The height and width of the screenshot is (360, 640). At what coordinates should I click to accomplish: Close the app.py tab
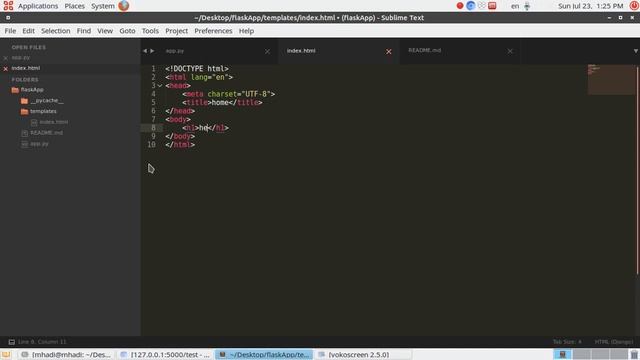[267, 51]
